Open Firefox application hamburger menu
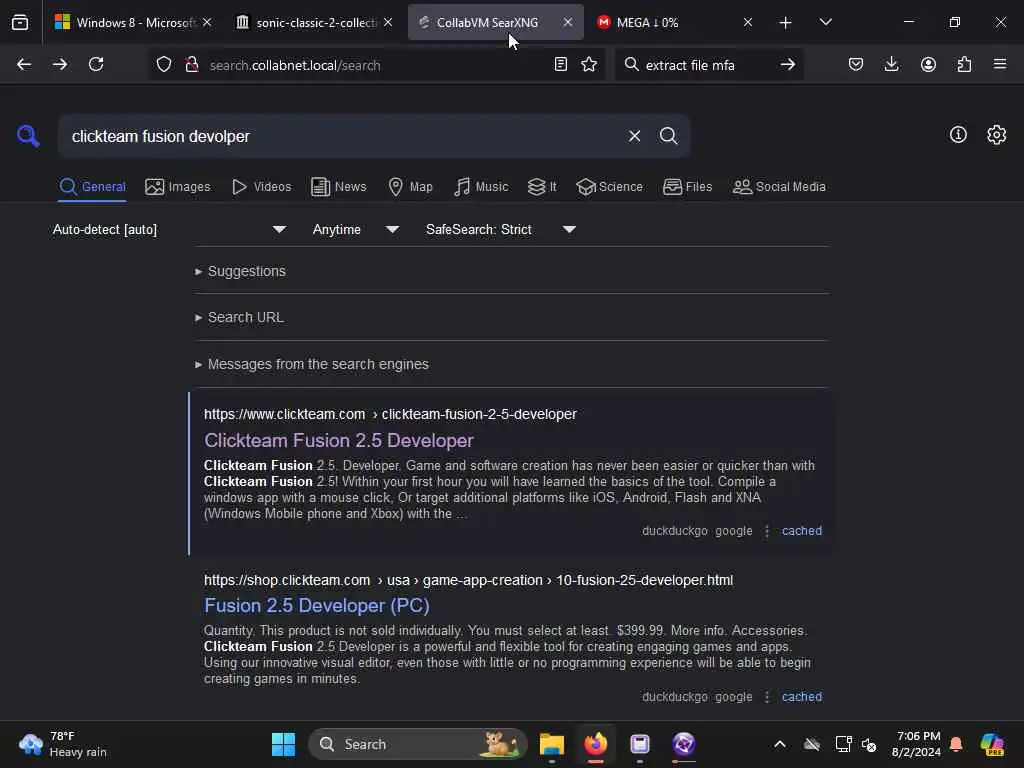The height and width of the screenshot is (768, 1024). [1000, 64]
